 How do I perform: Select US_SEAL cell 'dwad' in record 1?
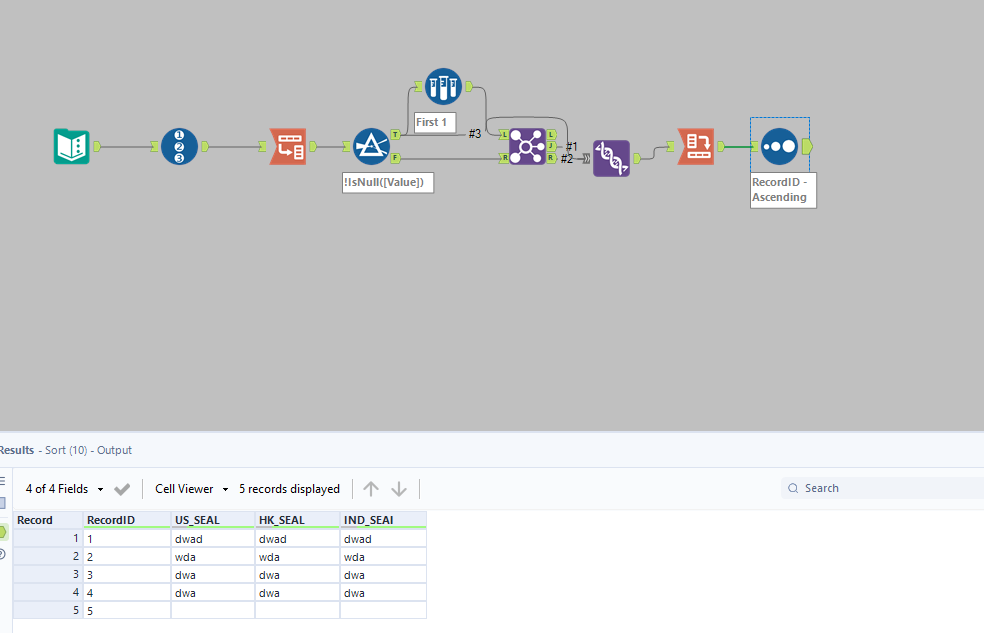213,539
